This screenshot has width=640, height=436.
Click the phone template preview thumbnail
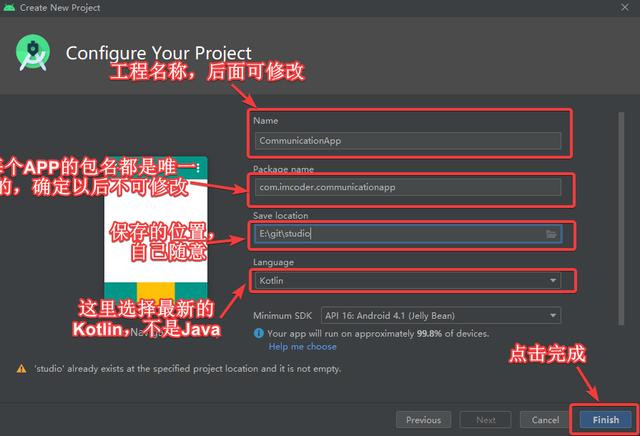(x=156, y=229)
